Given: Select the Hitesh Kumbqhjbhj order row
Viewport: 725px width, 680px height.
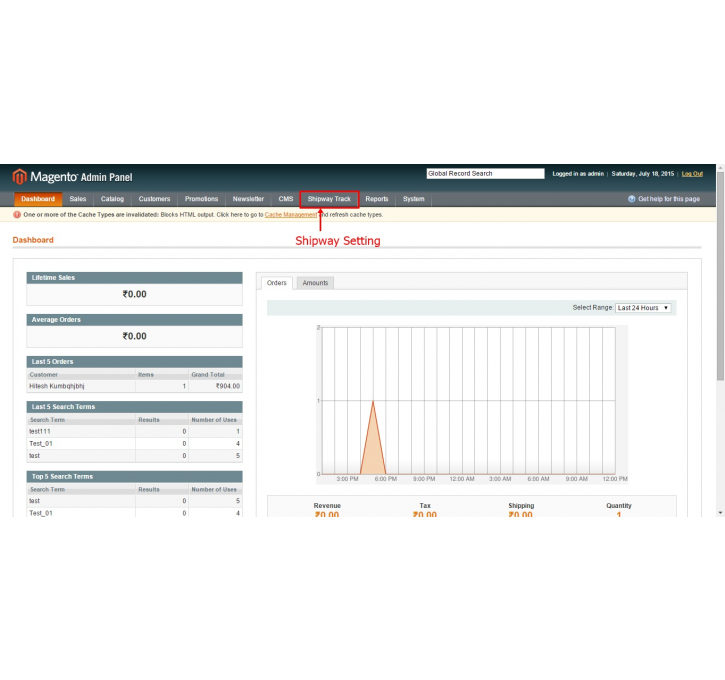Looking at the screenshot, I should pyautogui.click(x=135, y=386).
